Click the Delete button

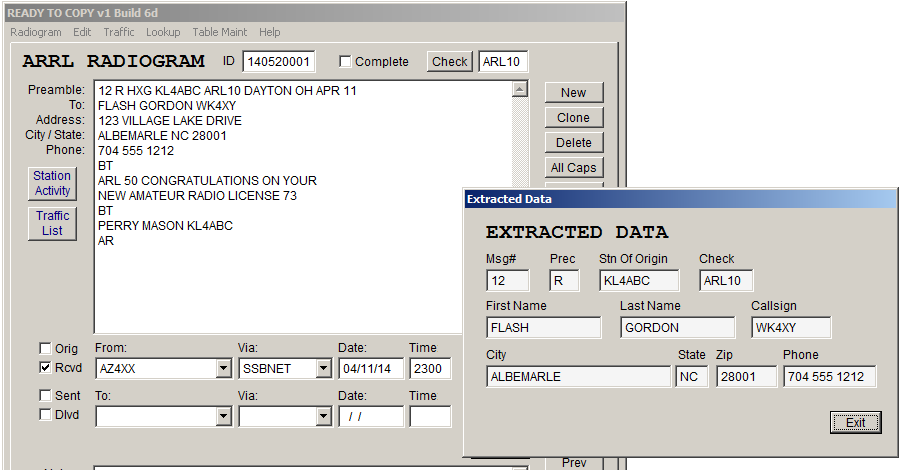(x=574, y=142)
